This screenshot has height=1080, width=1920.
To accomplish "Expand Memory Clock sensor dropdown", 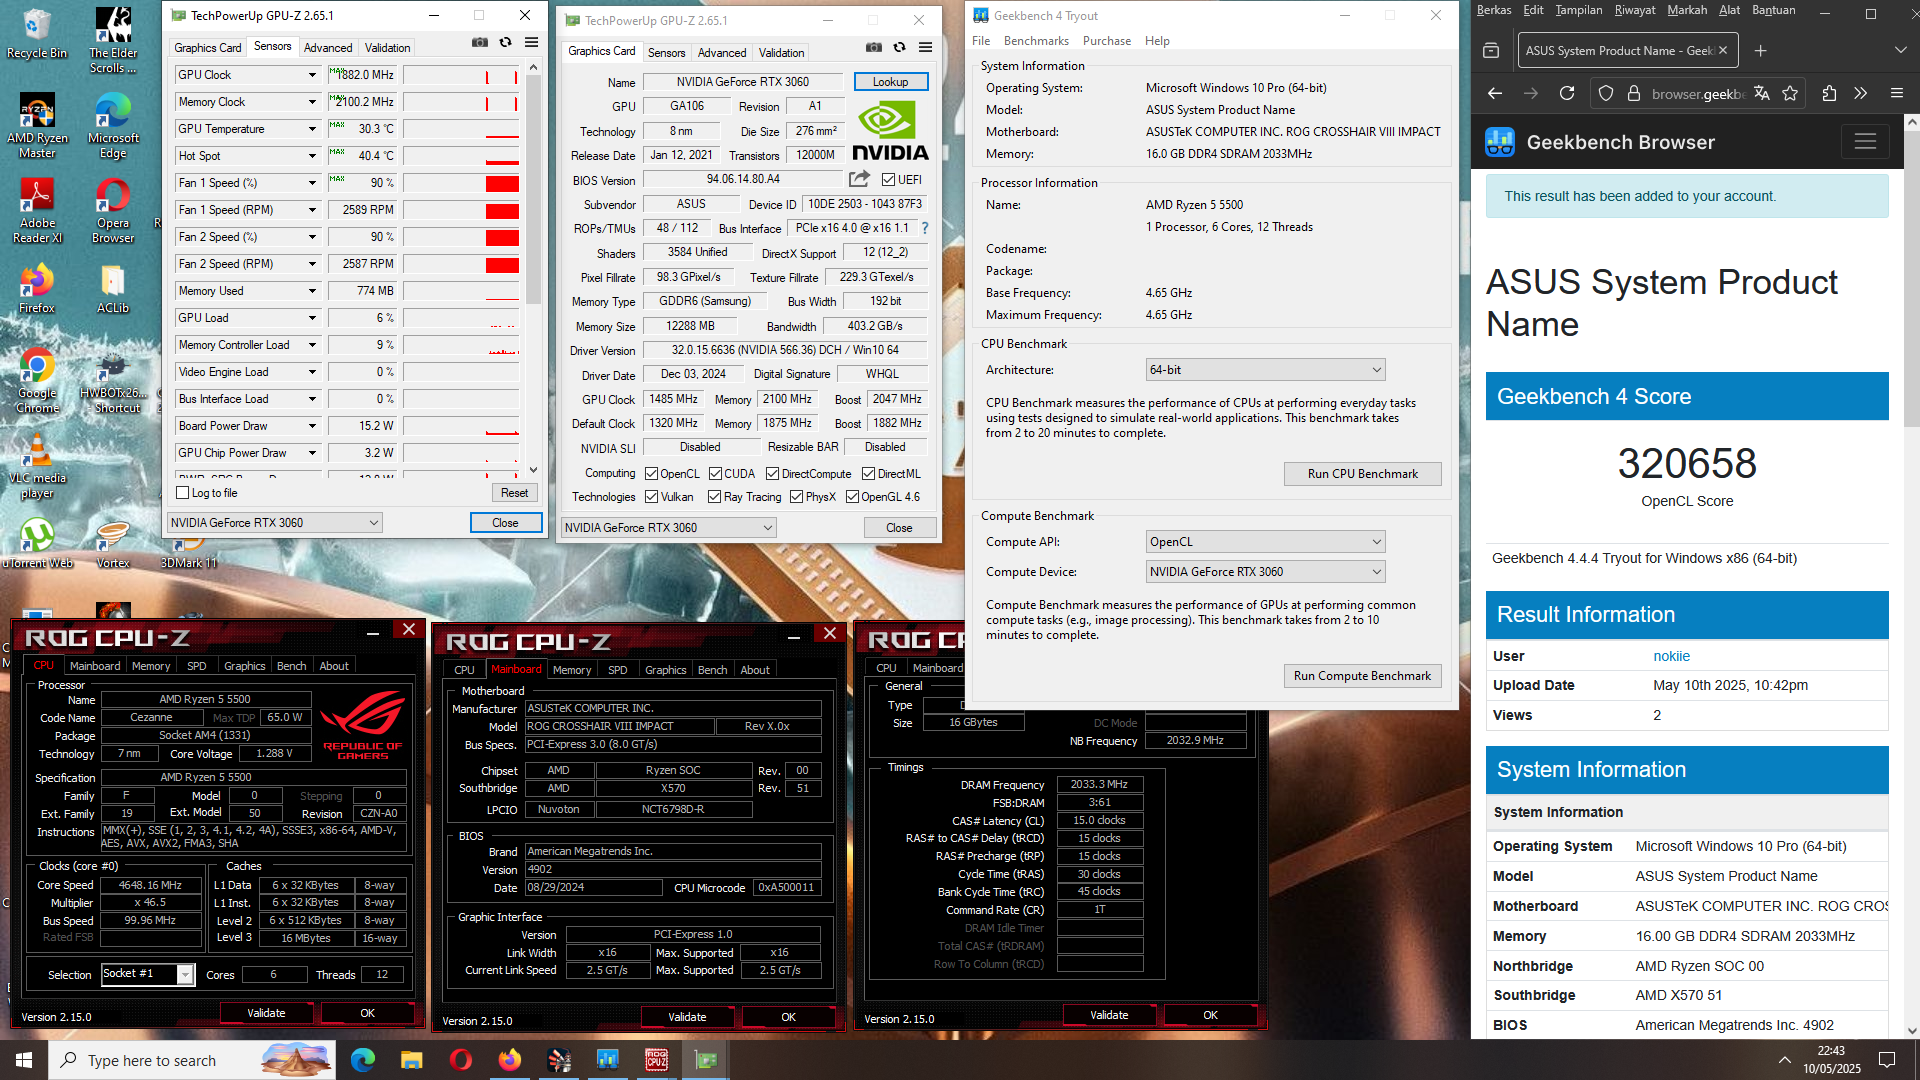I will [x=312, y=102].
